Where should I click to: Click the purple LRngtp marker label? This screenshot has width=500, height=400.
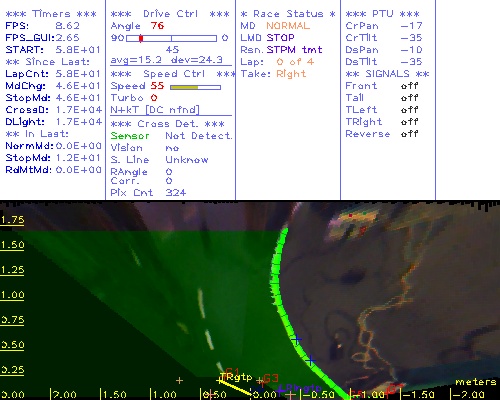pos(300,388)
